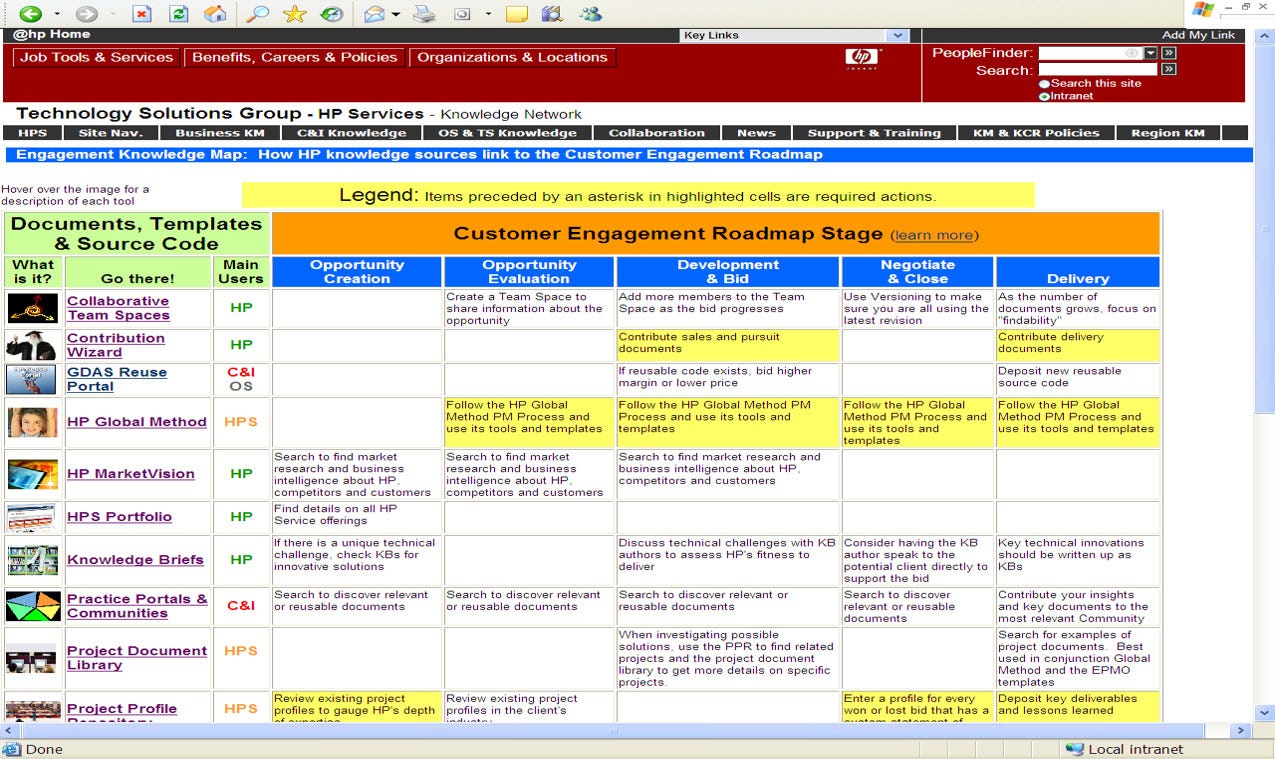This screenshot has height=759, width=1275.
Task: Open browser History icon
Action: point(331,14)
